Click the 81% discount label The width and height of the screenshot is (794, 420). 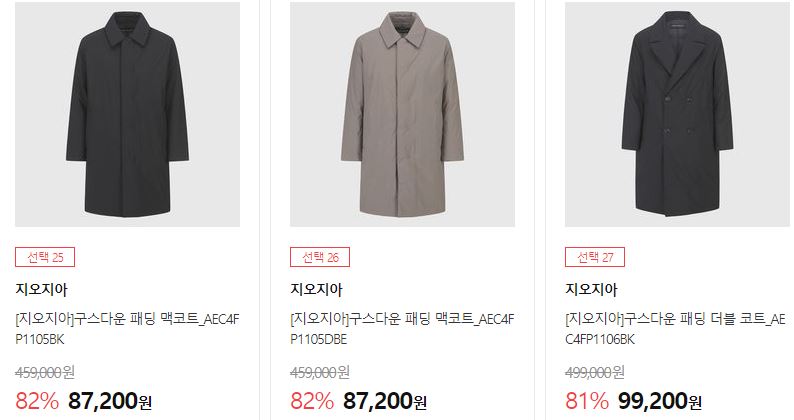pyautogui.click(x=587, y=401)
